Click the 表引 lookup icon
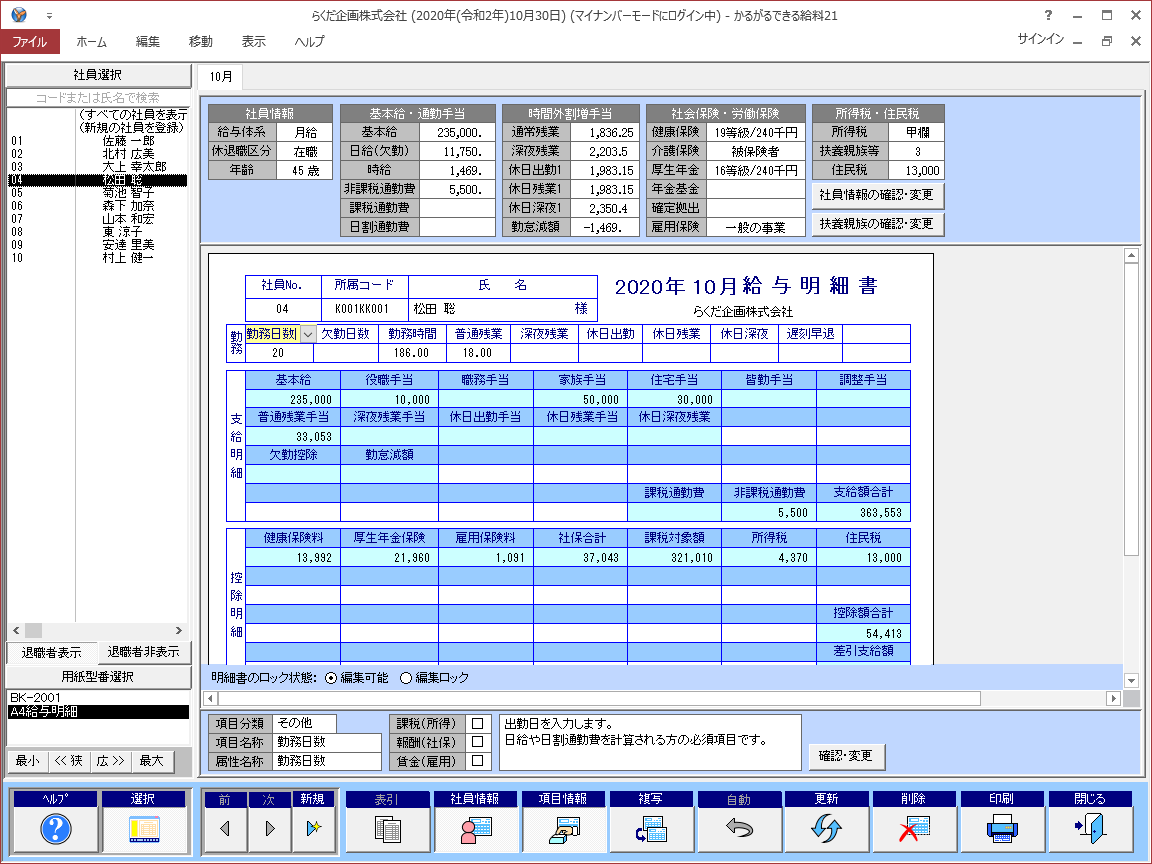1152x864 pixels. (387, 829)
